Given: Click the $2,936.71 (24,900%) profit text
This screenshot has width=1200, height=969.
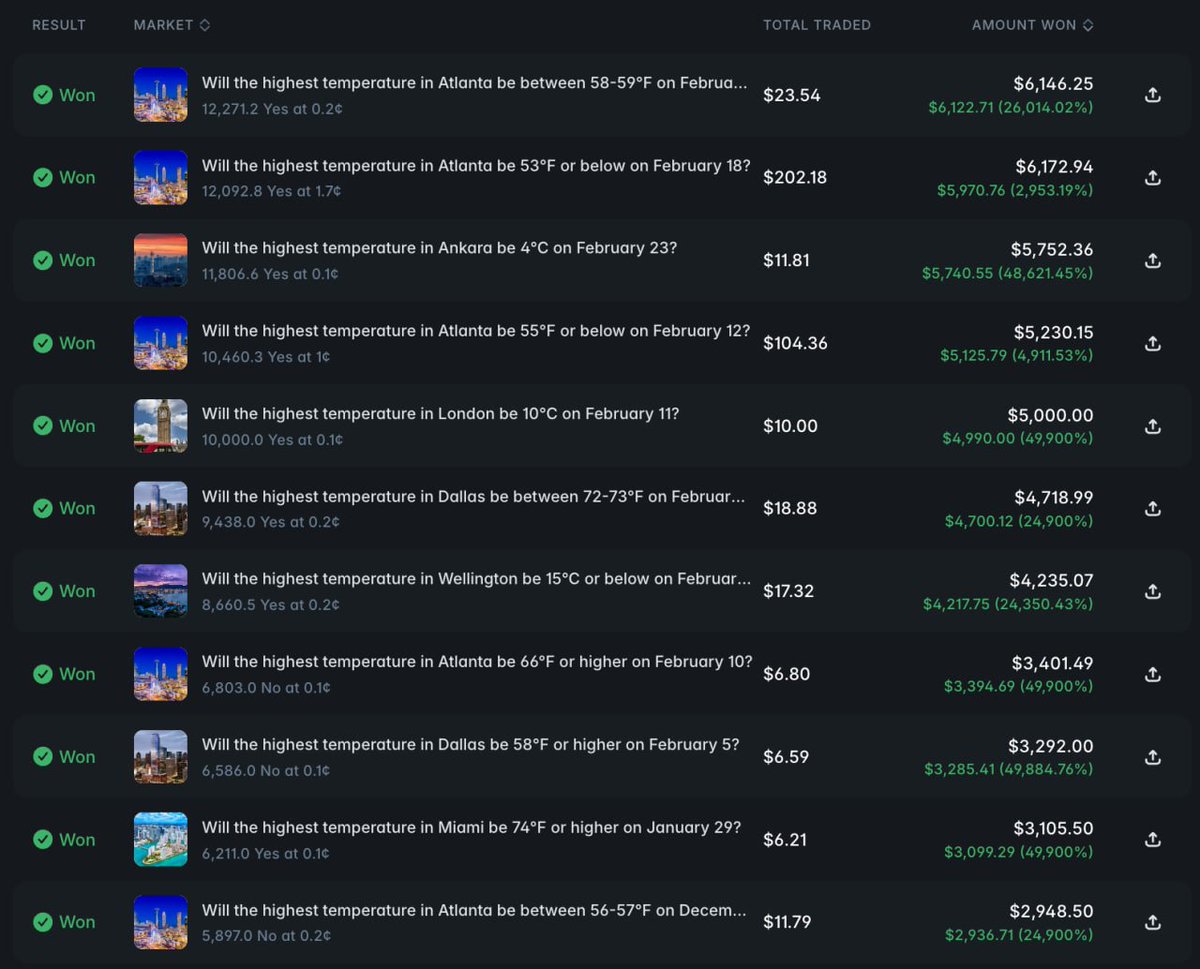Looking at the screenshot, I should (1019, 935).
